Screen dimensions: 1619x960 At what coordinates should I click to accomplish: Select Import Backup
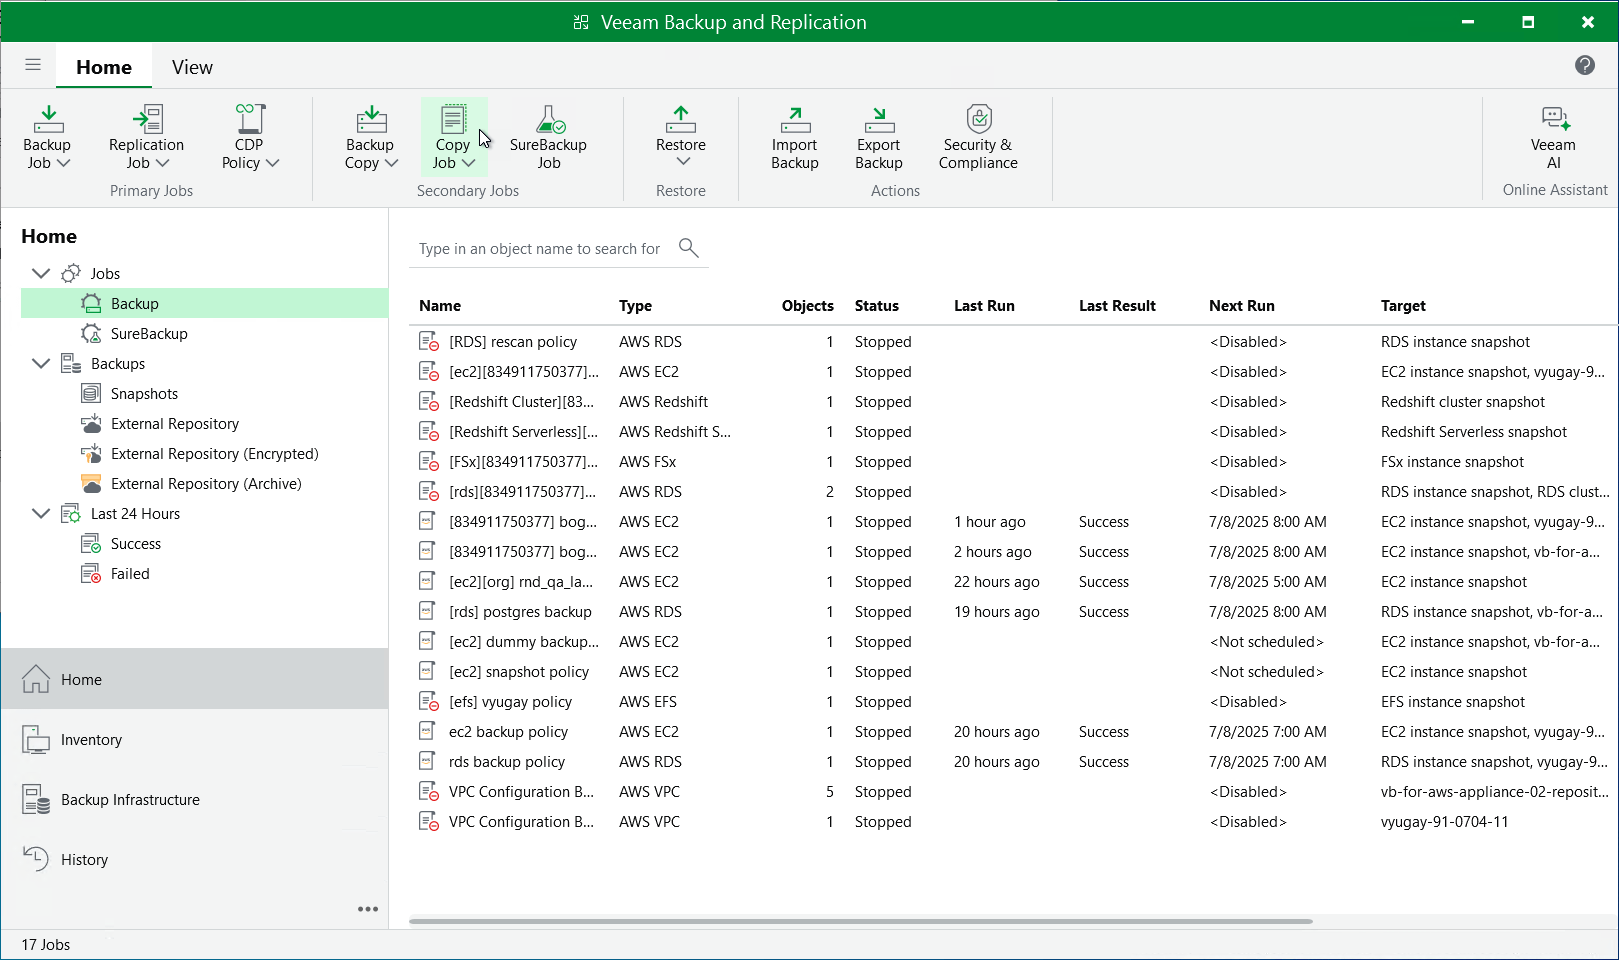click(x=793, y=137)
